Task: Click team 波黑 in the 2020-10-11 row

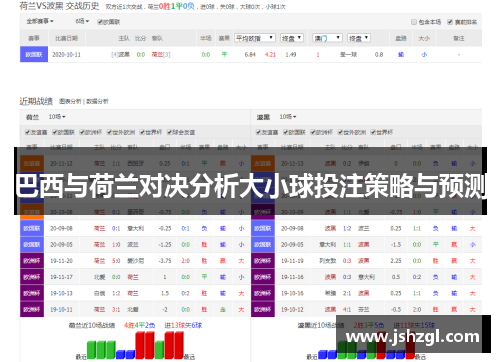Action: [124, 55]
